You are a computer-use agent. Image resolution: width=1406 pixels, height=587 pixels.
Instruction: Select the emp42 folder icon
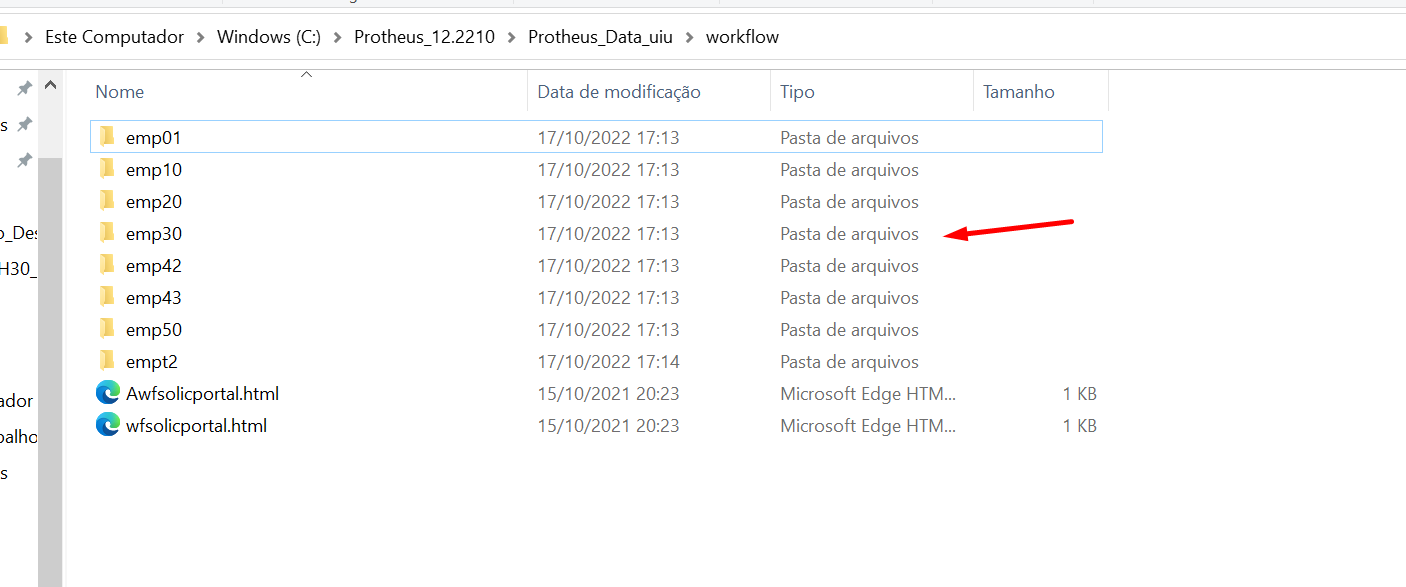[107, 265]
